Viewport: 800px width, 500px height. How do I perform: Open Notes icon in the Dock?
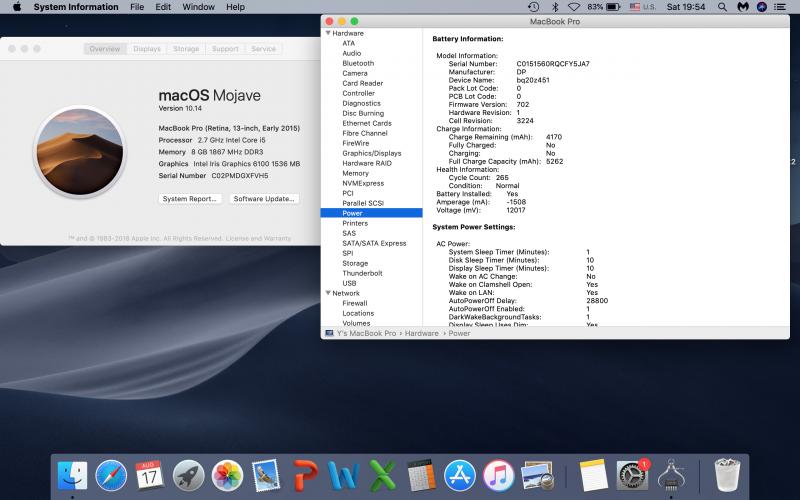pyautogui.click(x=593, y=476)
